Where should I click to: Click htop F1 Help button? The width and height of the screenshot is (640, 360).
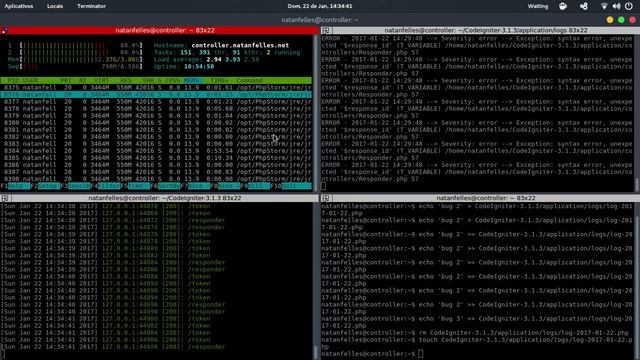pyautogui.click(x=16, y=186)
